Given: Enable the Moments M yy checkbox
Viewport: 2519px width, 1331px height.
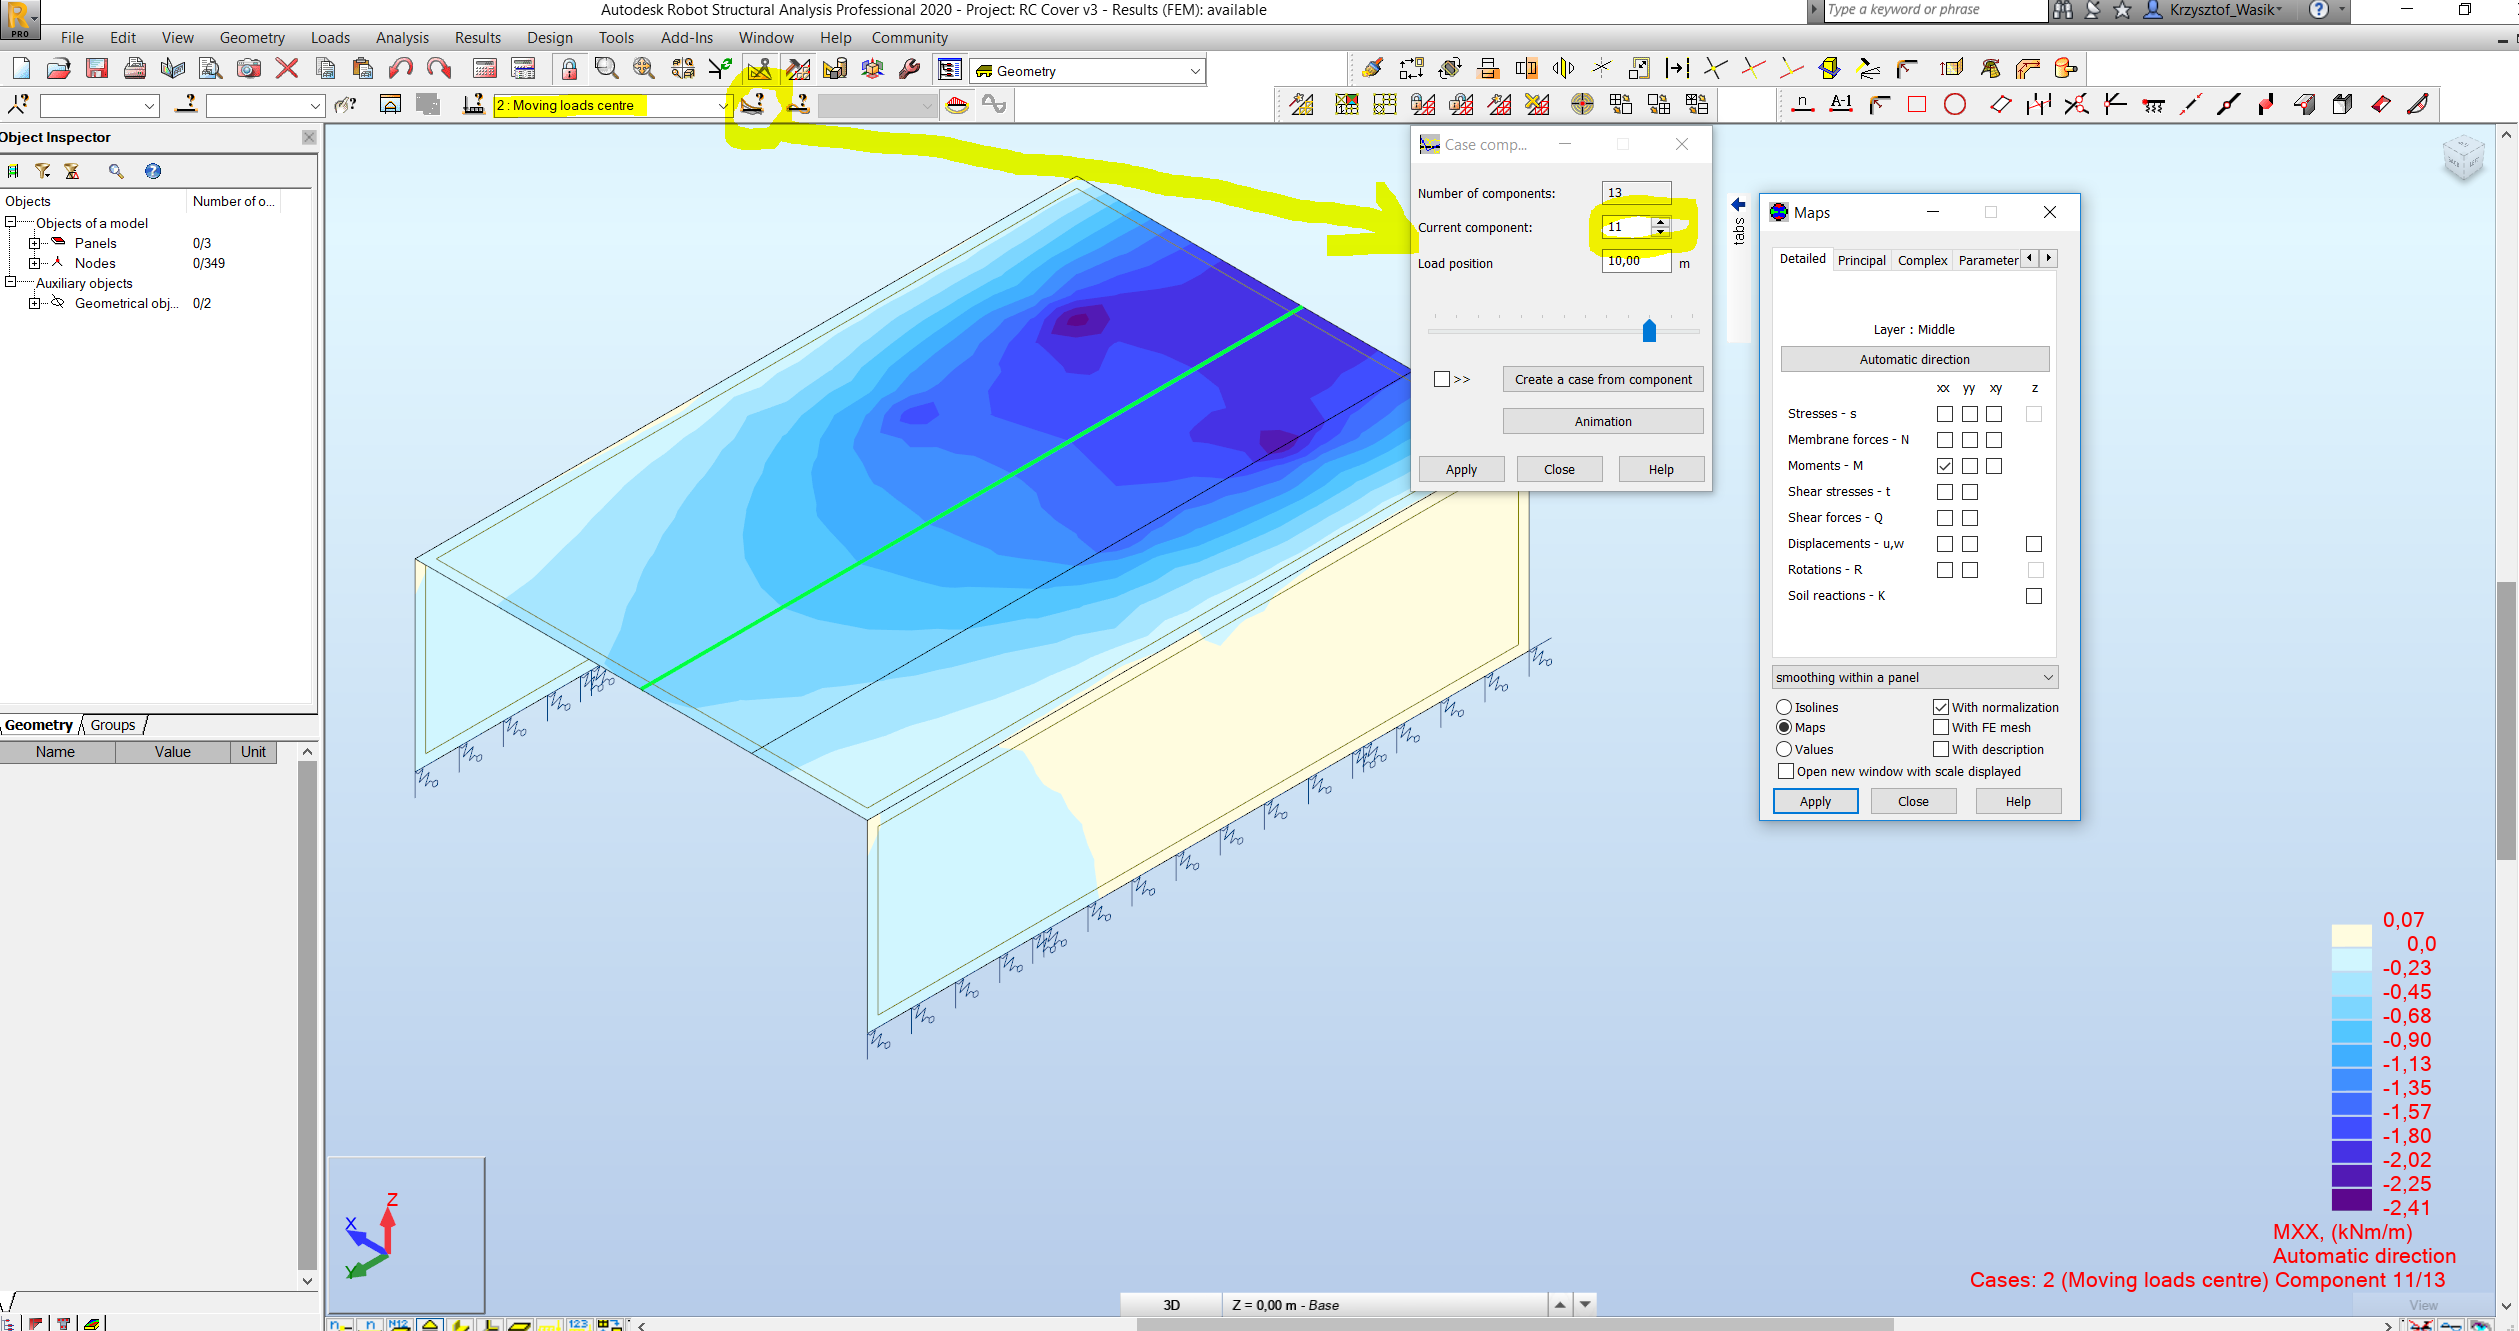Looking at the screenshot, I should click(x=1969, y=466).
